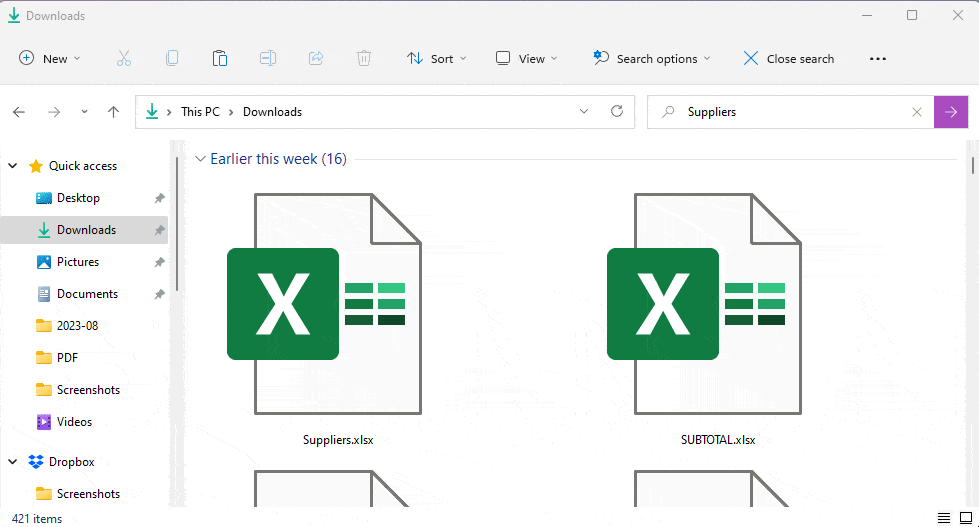
Task: Expand address bar history dropdown
Action: (x=584, y=111)
